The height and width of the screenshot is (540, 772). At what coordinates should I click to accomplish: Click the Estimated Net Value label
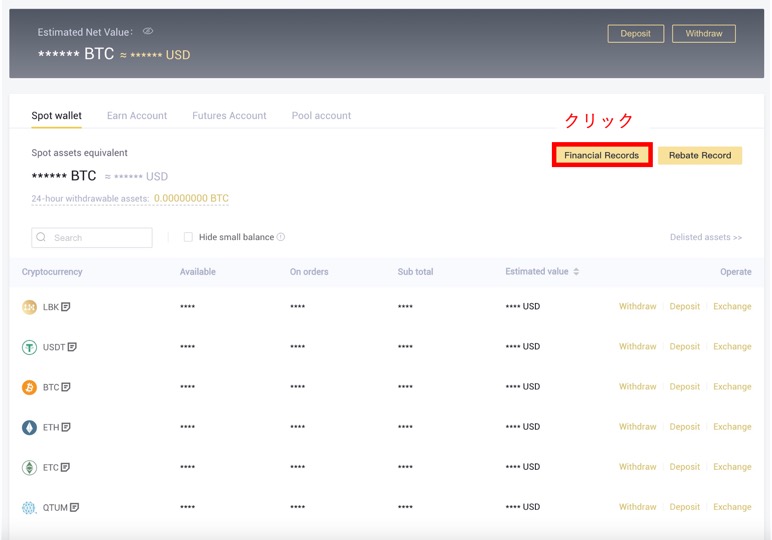[85, 32]
